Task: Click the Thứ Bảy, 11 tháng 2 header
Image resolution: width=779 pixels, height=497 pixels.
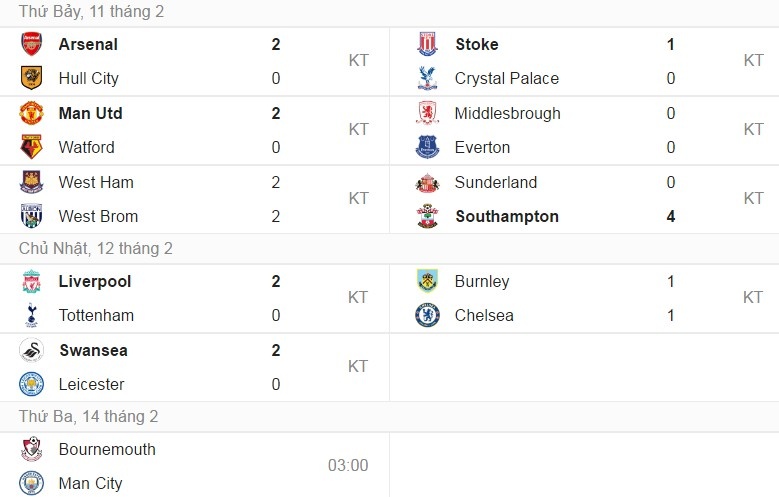Action: click(91, 12)
